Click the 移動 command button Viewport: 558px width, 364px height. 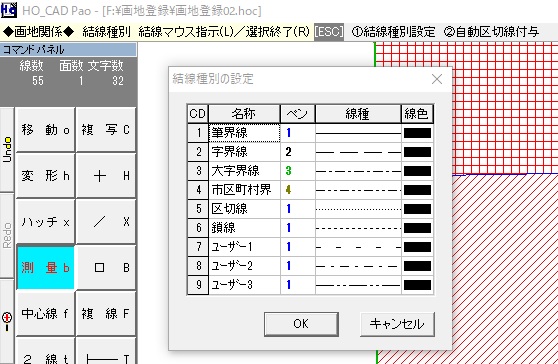(x=46, y=130)
